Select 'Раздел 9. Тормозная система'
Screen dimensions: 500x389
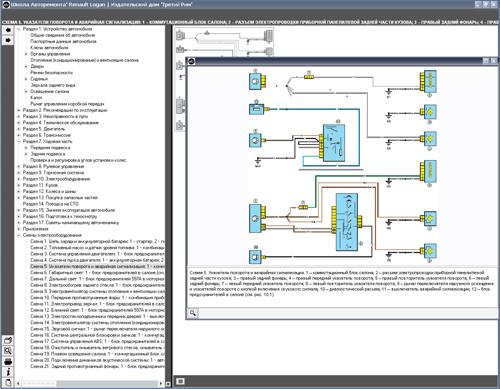pyautogui.click(x=53, y=173)
